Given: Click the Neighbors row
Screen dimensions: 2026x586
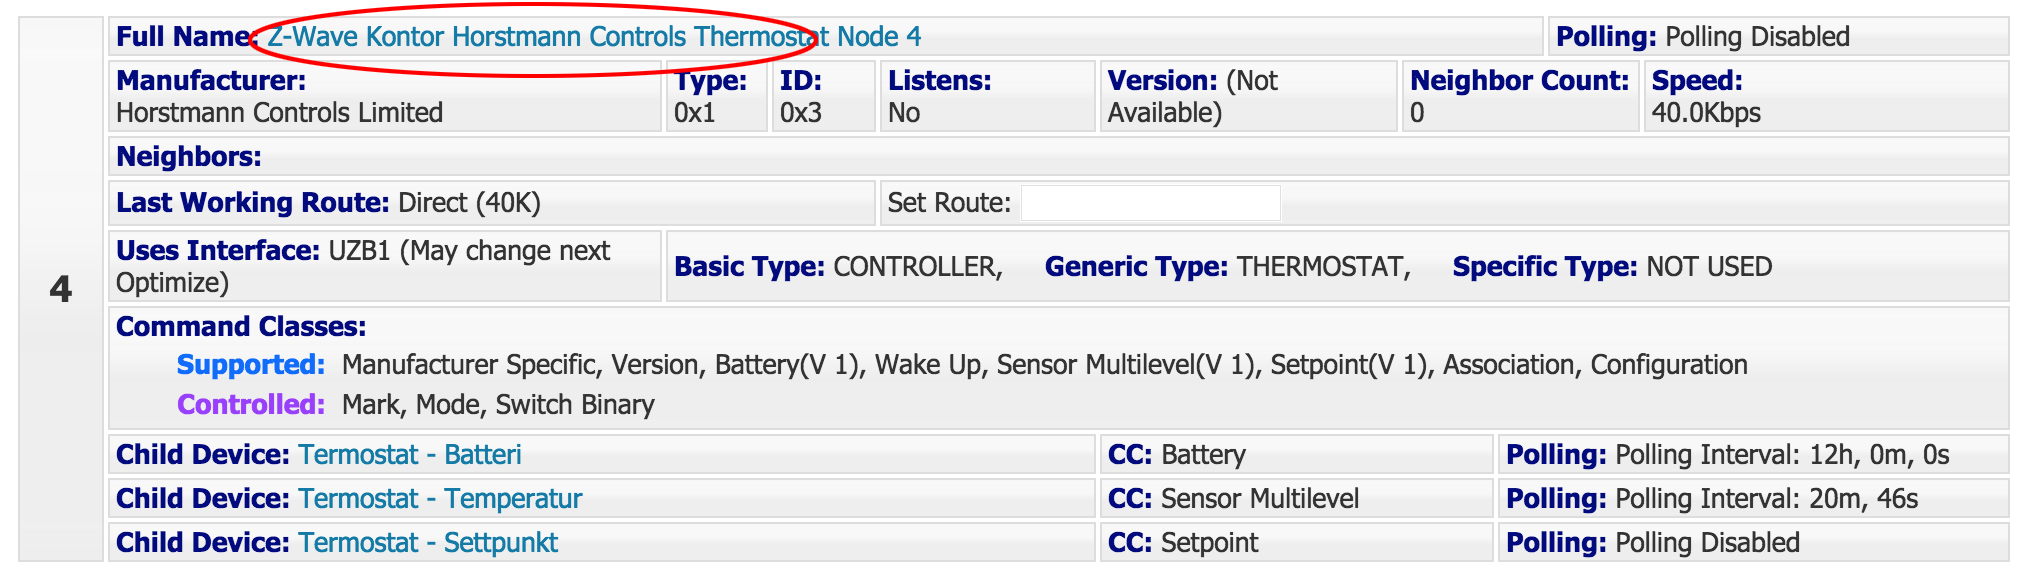Looking at the screenshot, I should [x=1059, y=157].
